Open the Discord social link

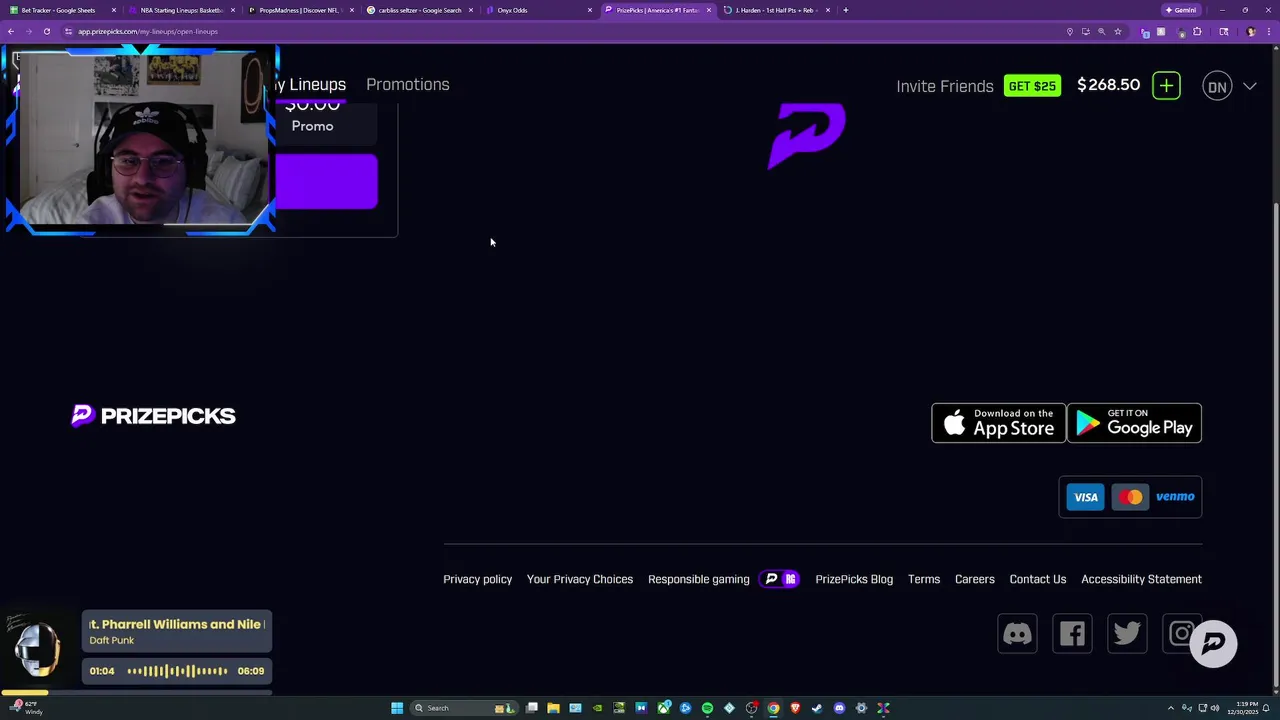(x=1017, y=634)
